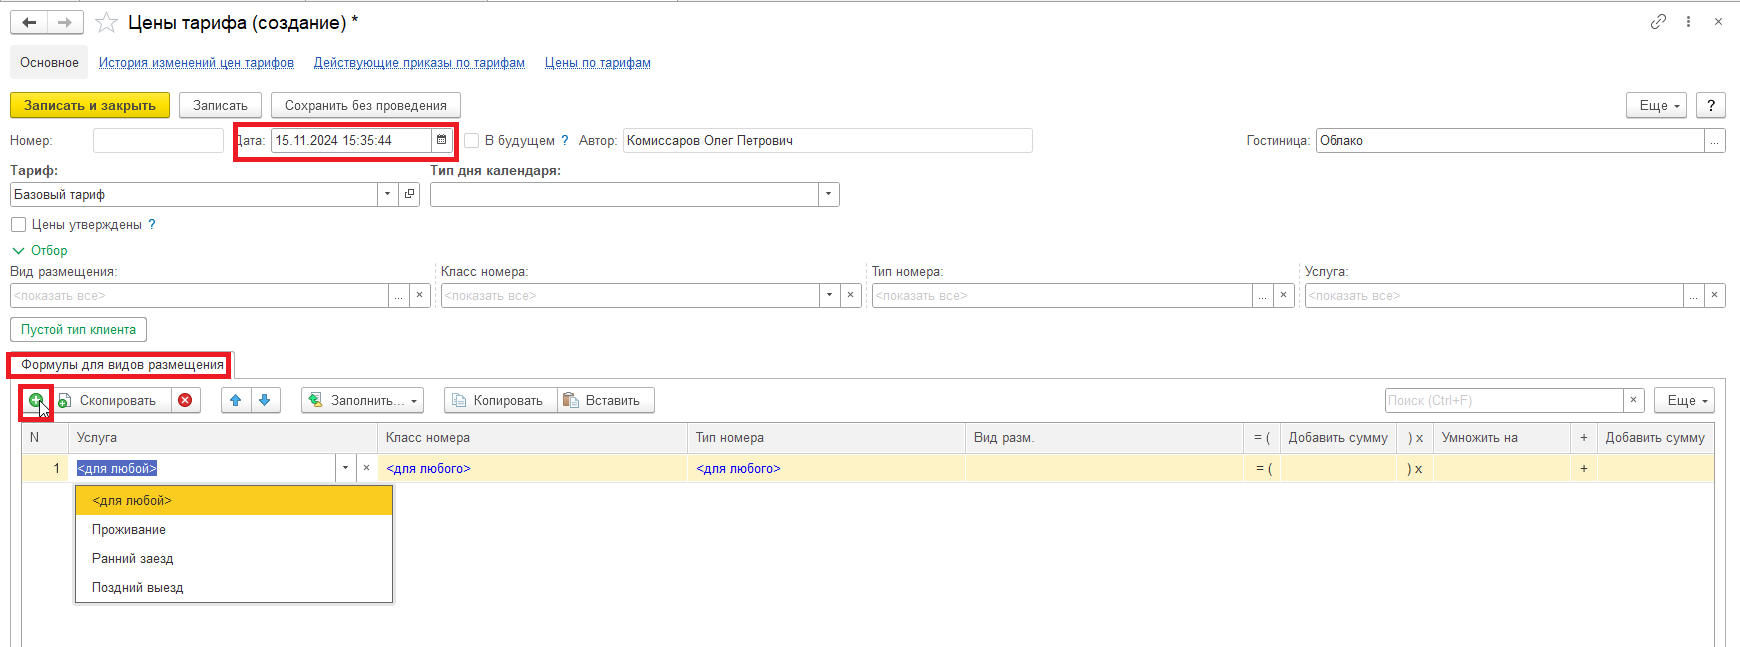The height and width of the screenshot is (647, 1740).
Task: Choose Поздний выезд in the dropdown list
Action: click(234, 588)
